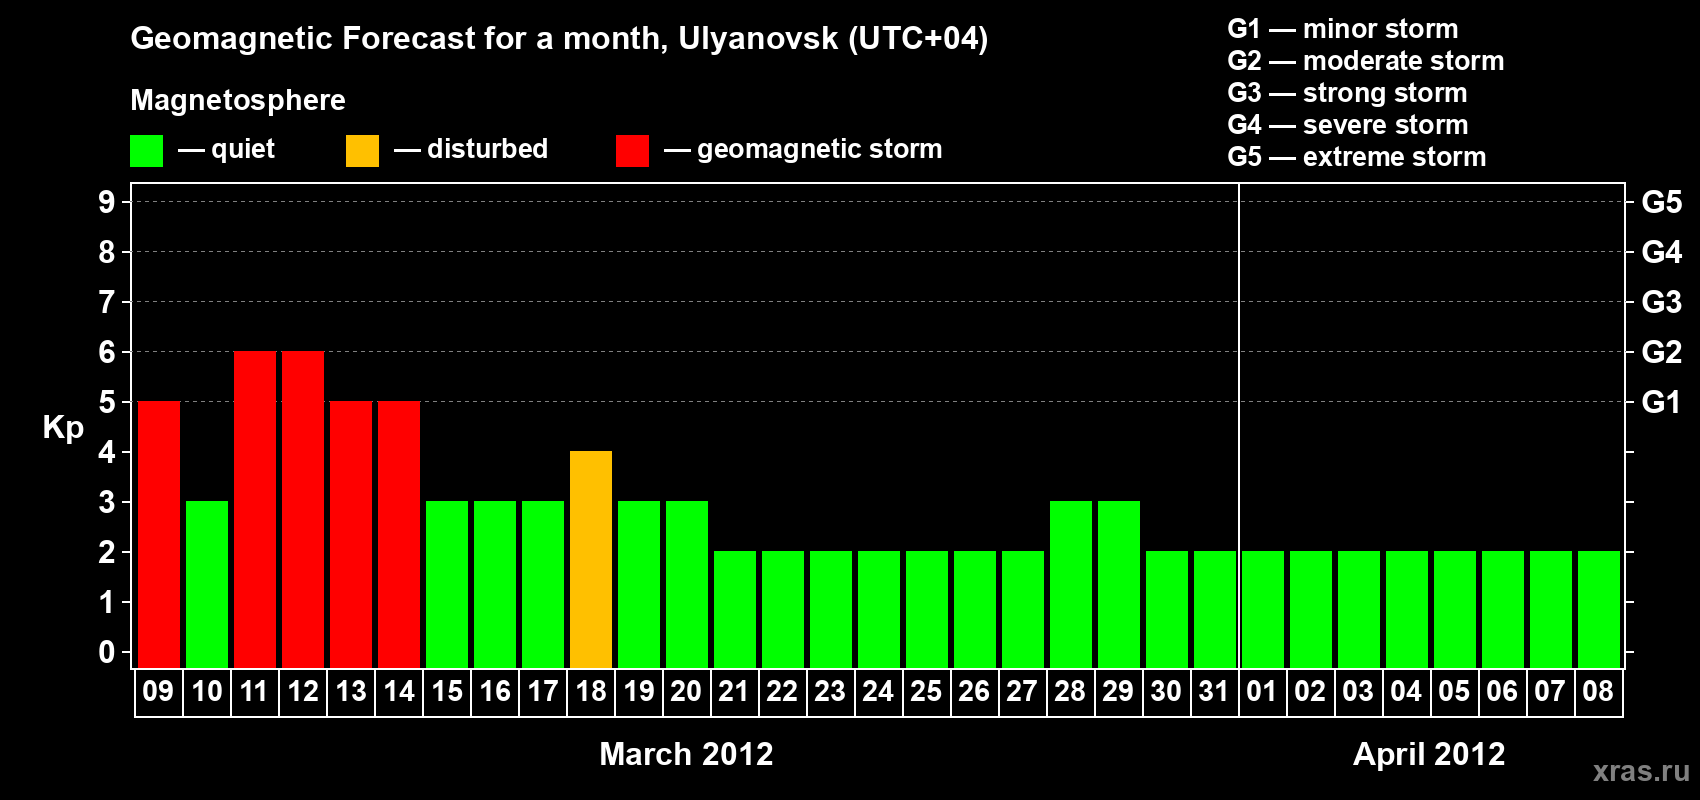Click the 'G4 — severe storm' legend text

tap(1348, 125)
